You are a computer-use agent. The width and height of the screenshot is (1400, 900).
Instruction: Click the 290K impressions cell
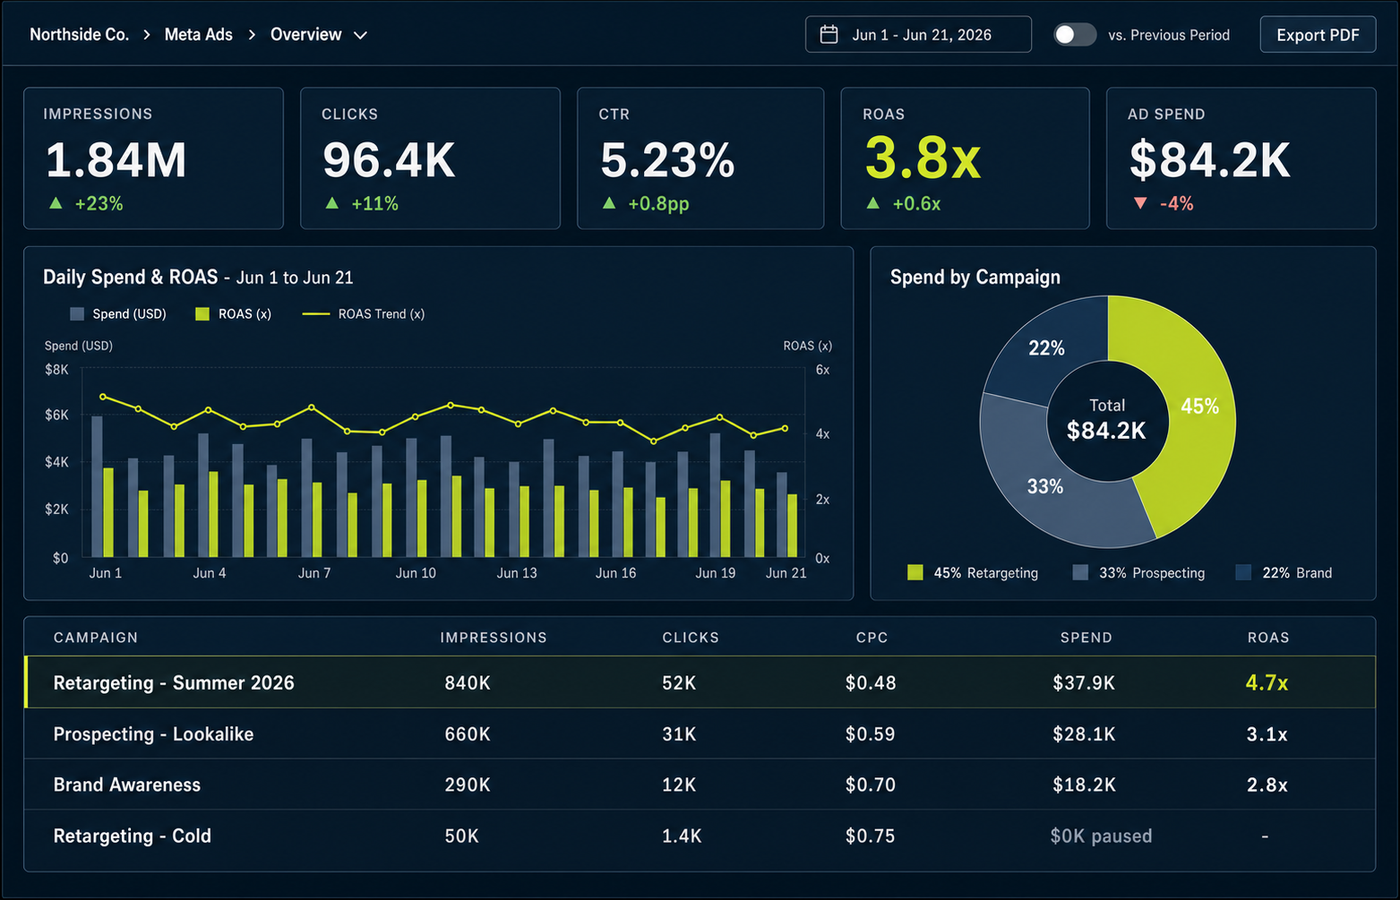[468, 785]
